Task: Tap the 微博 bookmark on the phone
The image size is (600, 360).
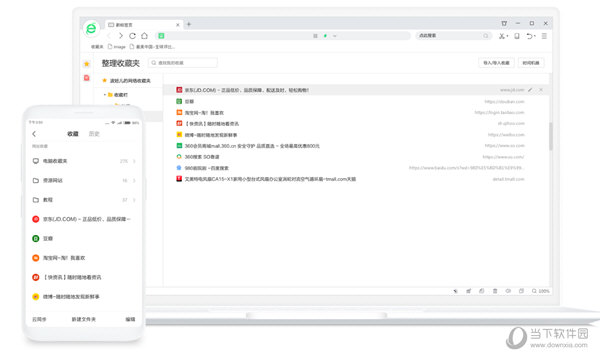Action: [84, 296]
